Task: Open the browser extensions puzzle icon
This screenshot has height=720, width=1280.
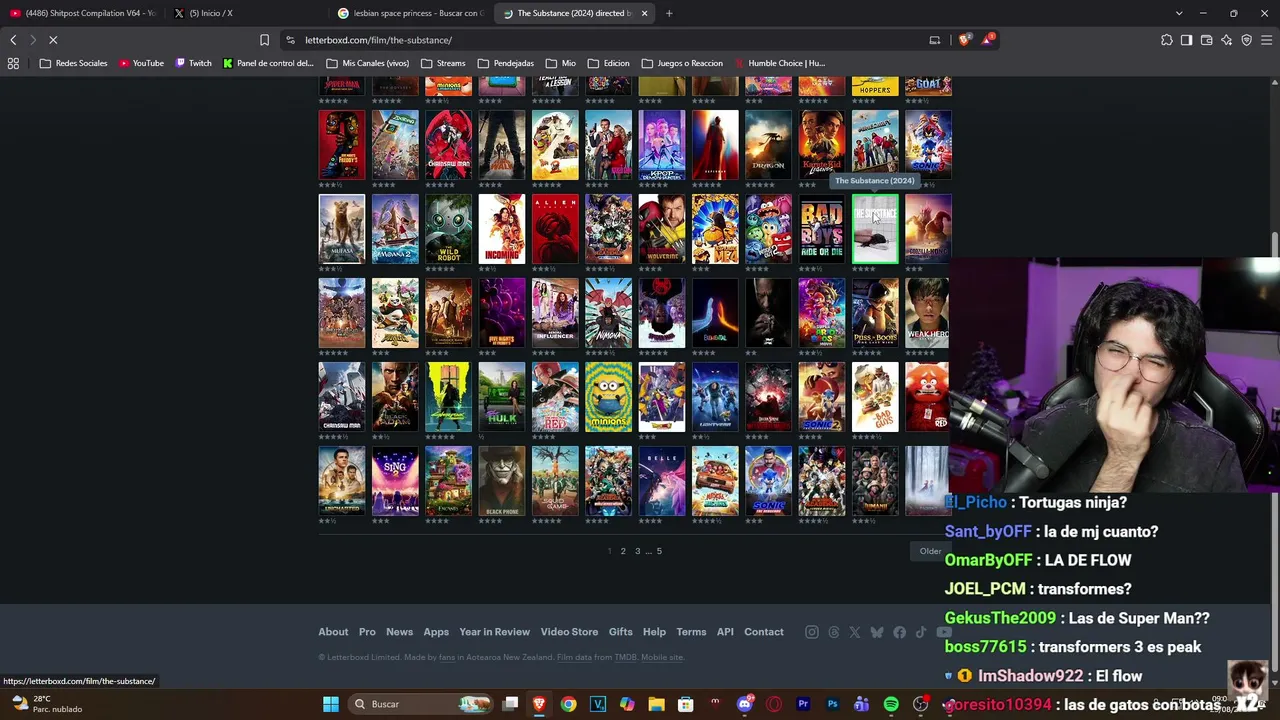Action: pyautogui.click(x=1167, y=40)
